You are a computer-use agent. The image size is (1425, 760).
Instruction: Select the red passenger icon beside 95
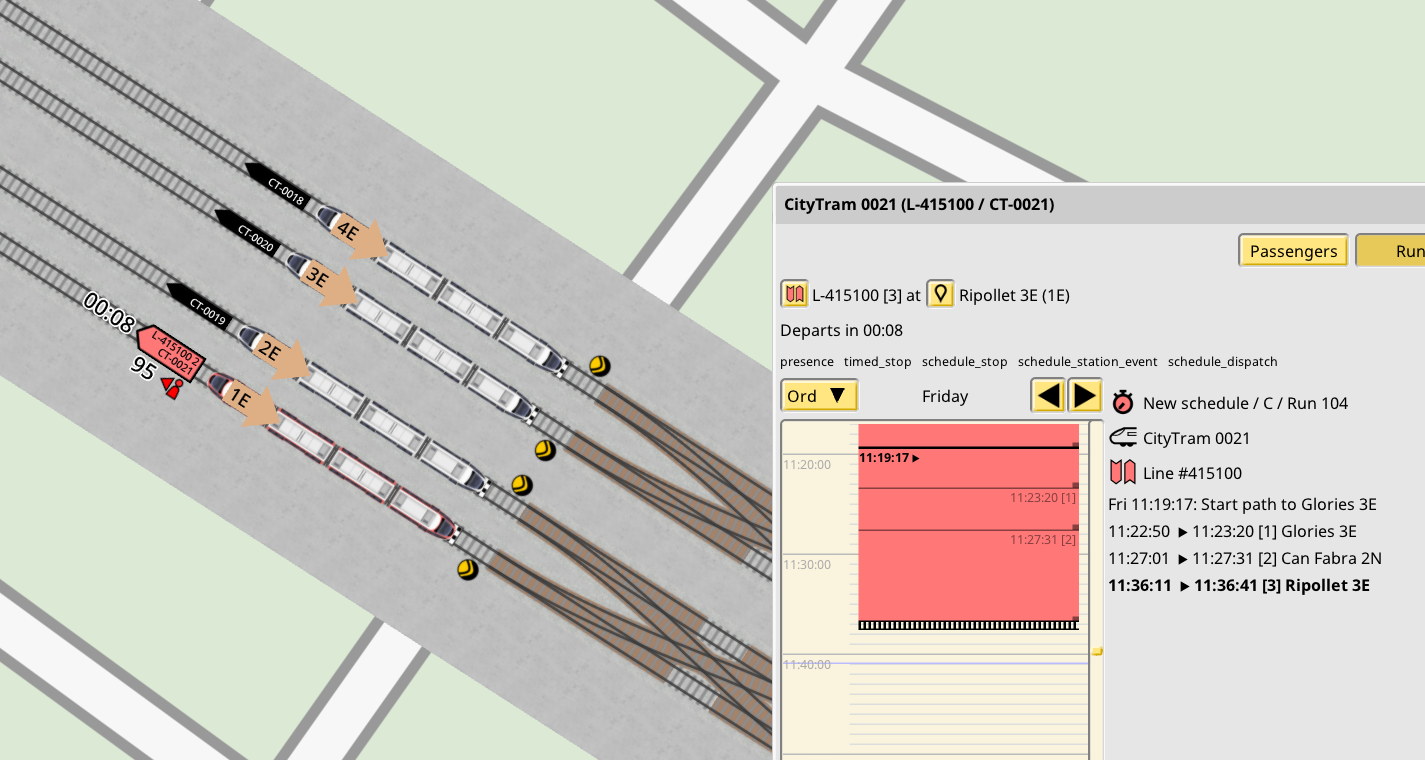coord(173,389)
